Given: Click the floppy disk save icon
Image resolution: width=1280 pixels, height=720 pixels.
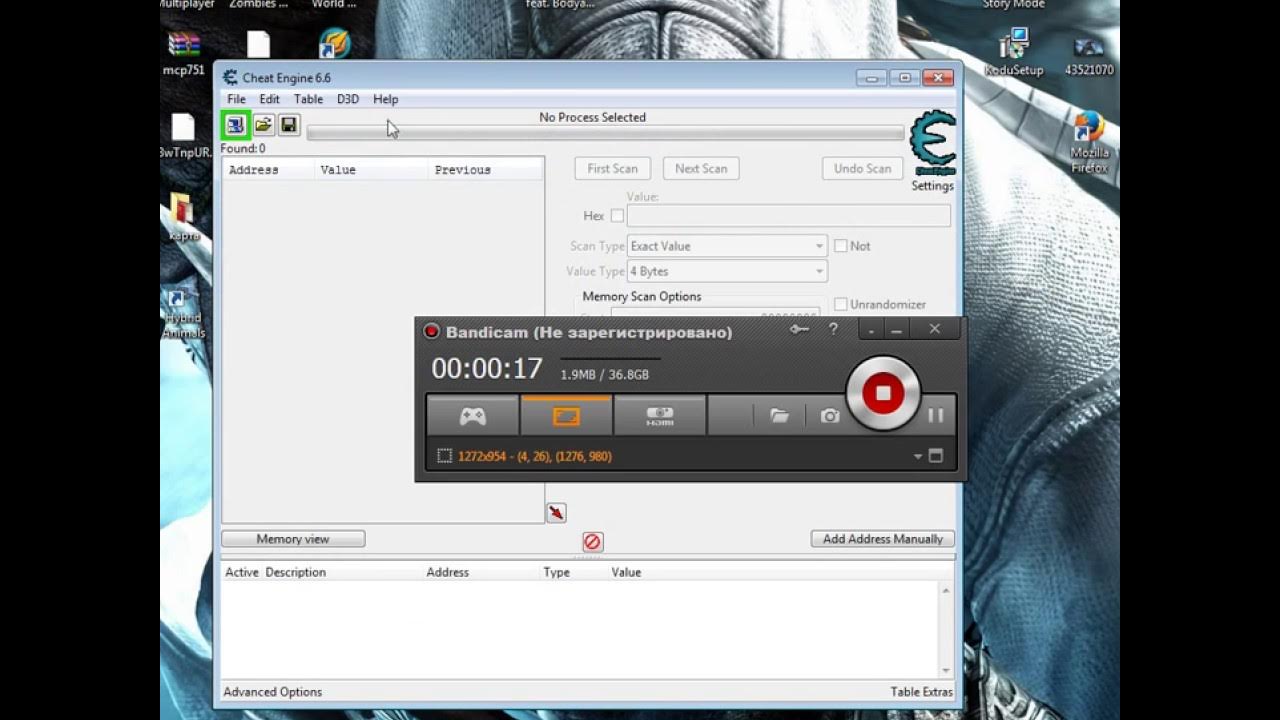Looking at the screenshot, I should tap(289, 125).
